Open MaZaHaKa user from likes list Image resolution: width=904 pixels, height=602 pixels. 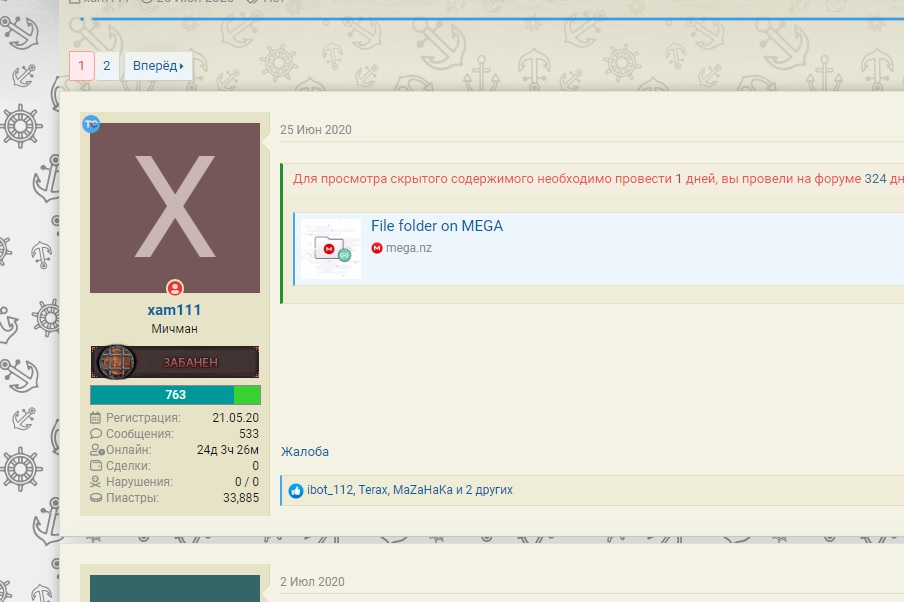(x=423, y=490)
